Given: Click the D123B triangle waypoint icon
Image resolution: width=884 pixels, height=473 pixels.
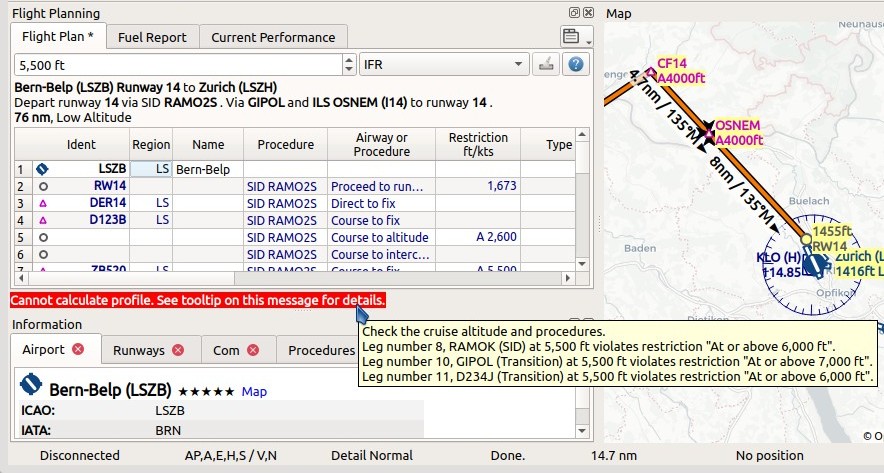Looking at the screenshot, I should point(43,220).
